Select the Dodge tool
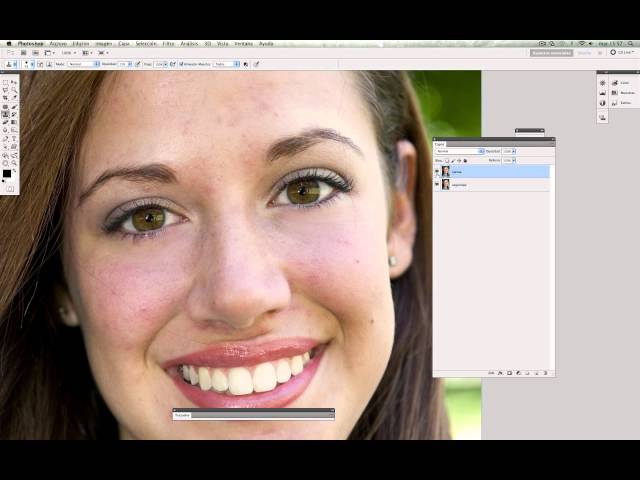The image size is (640, 480). [x=13, y=130]
